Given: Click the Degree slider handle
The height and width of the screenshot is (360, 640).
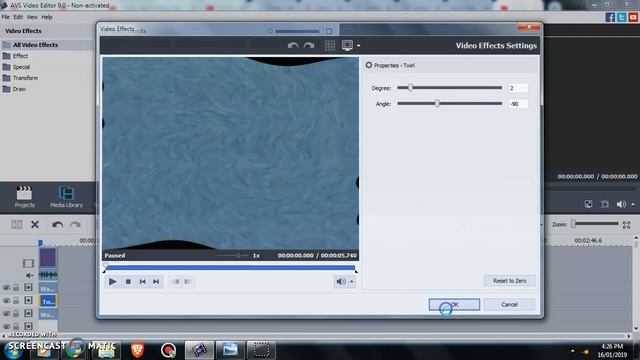Looking at the screenshot, I should coord(410,87).
